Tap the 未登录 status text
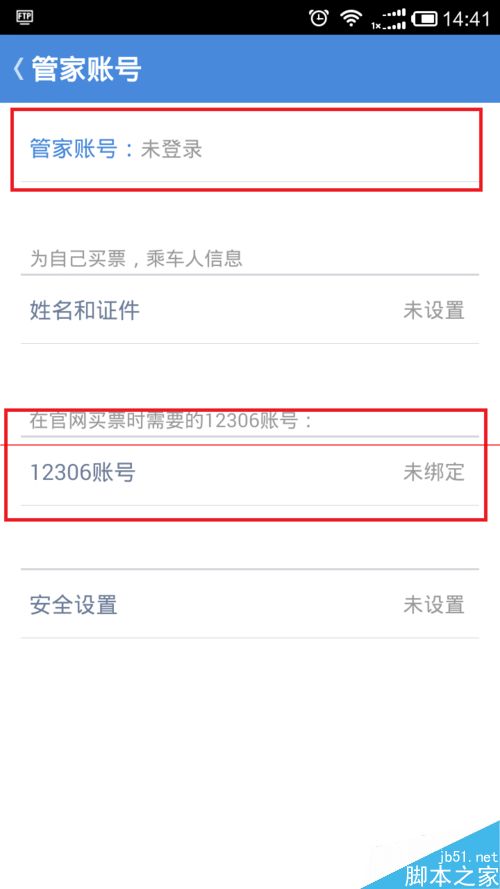This screenshot has width=500, height=889. pyautogui.click(x=171, y=150)
